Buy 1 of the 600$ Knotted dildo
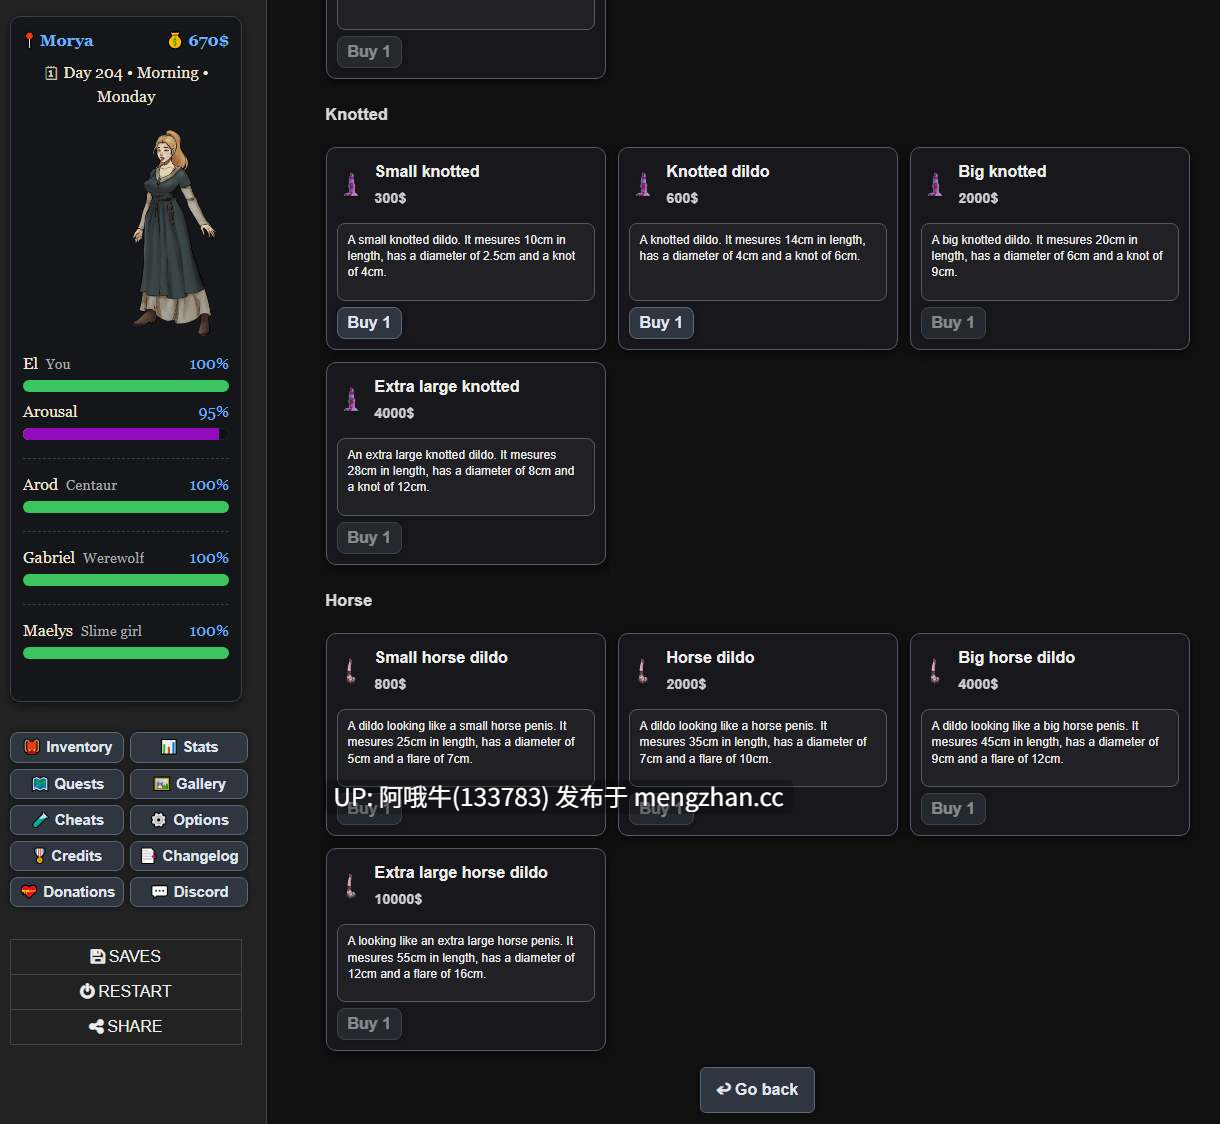Viewport: 1220px width, 1124px height. (661, 323)
